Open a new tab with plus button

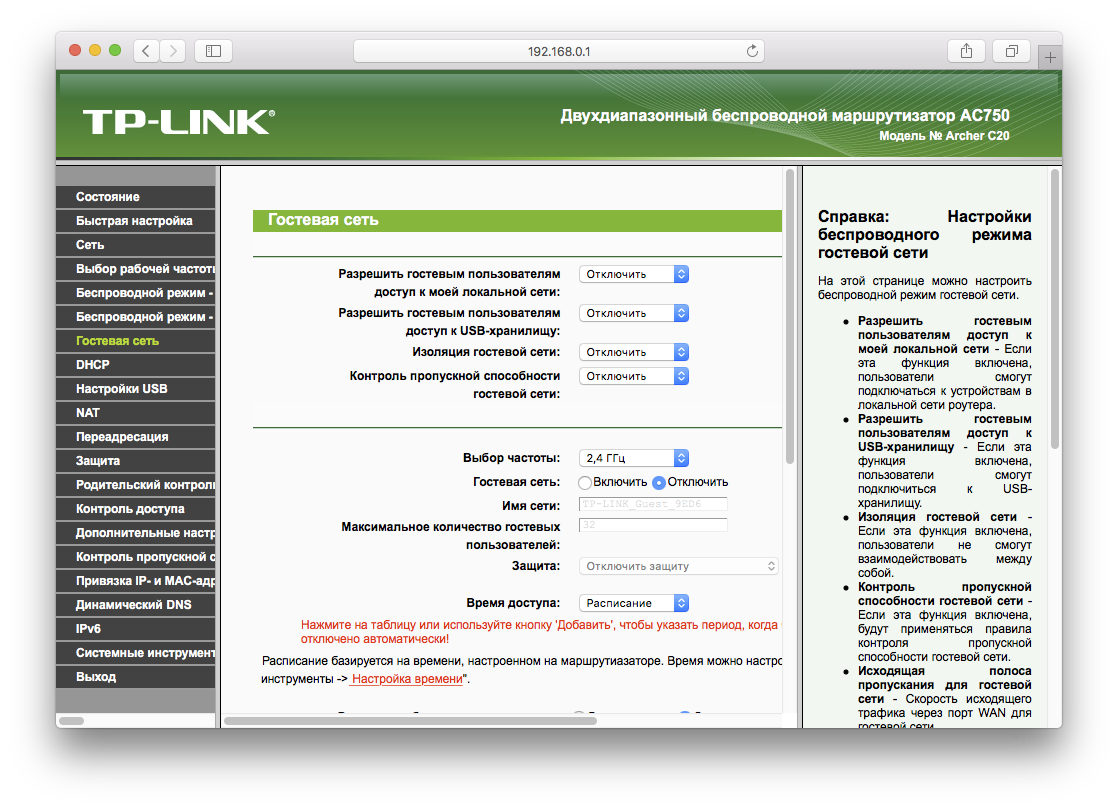point(1050,57)
